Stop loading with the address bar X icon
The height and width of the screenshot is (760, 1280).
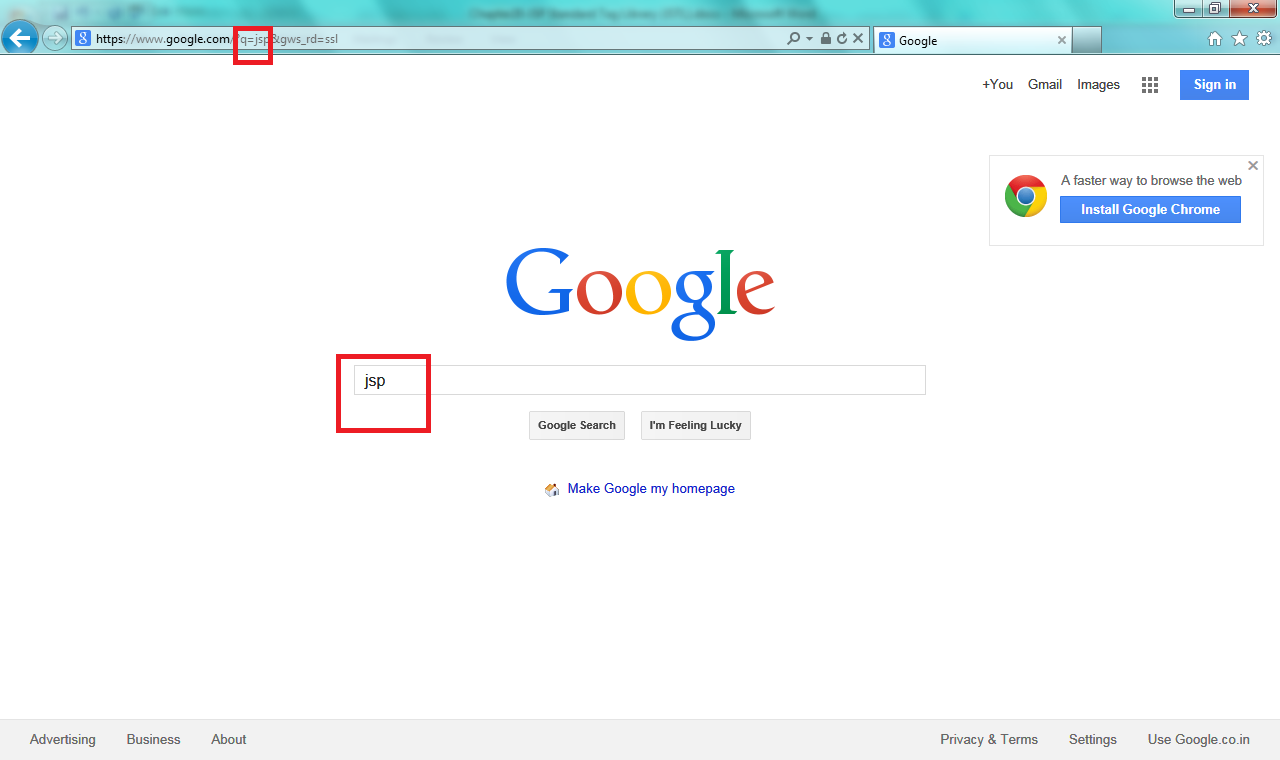[x=857, y=39]
